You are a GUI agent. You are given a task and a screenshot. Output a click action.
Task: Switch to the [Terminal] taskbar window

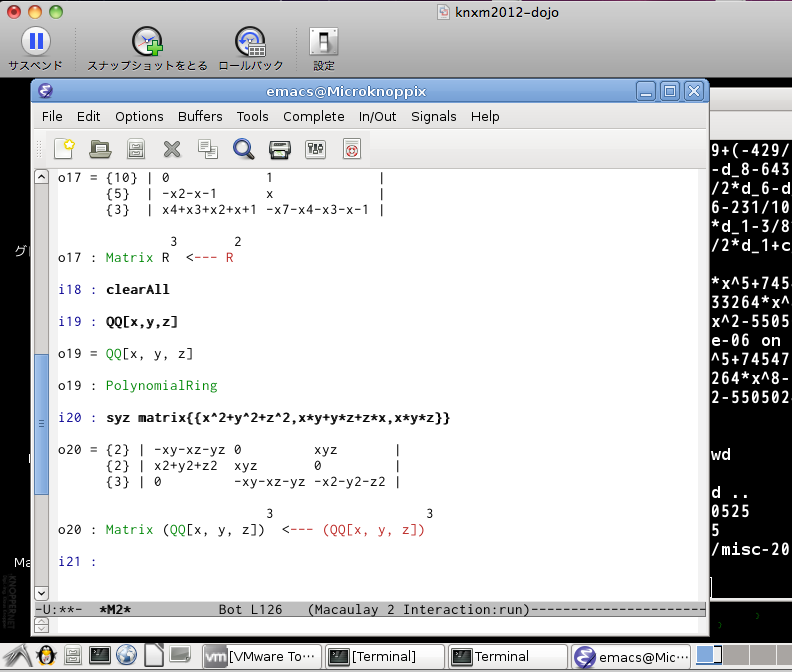point(384,656)
